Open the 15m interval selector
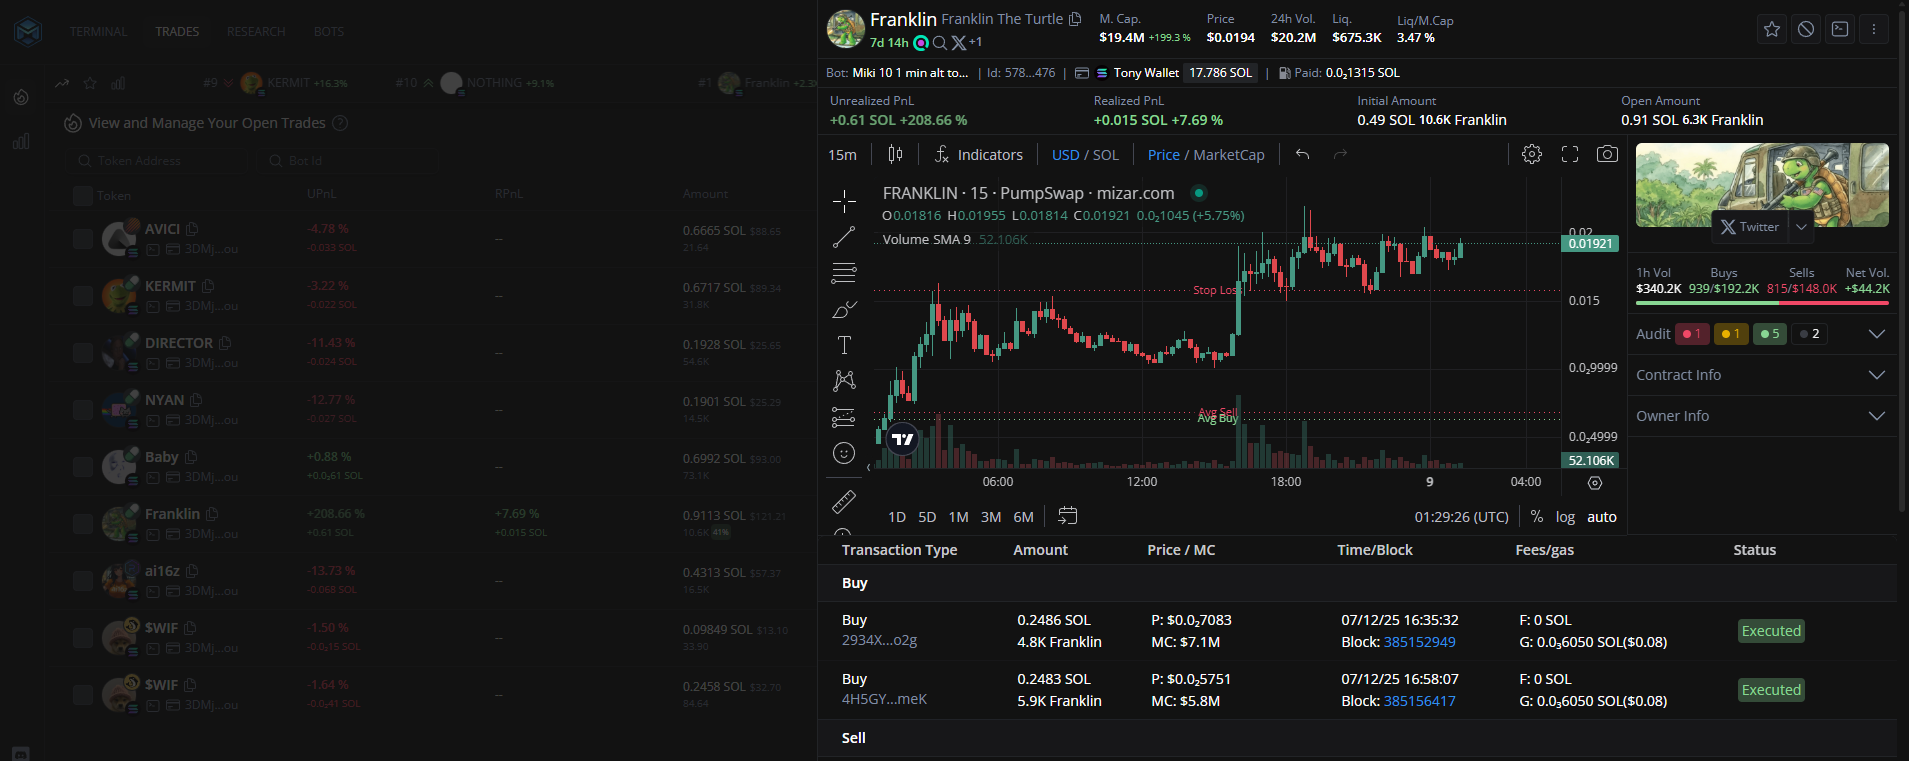Image resolution: width=1909 pixels, height=761 pixels. coord(842,155)
